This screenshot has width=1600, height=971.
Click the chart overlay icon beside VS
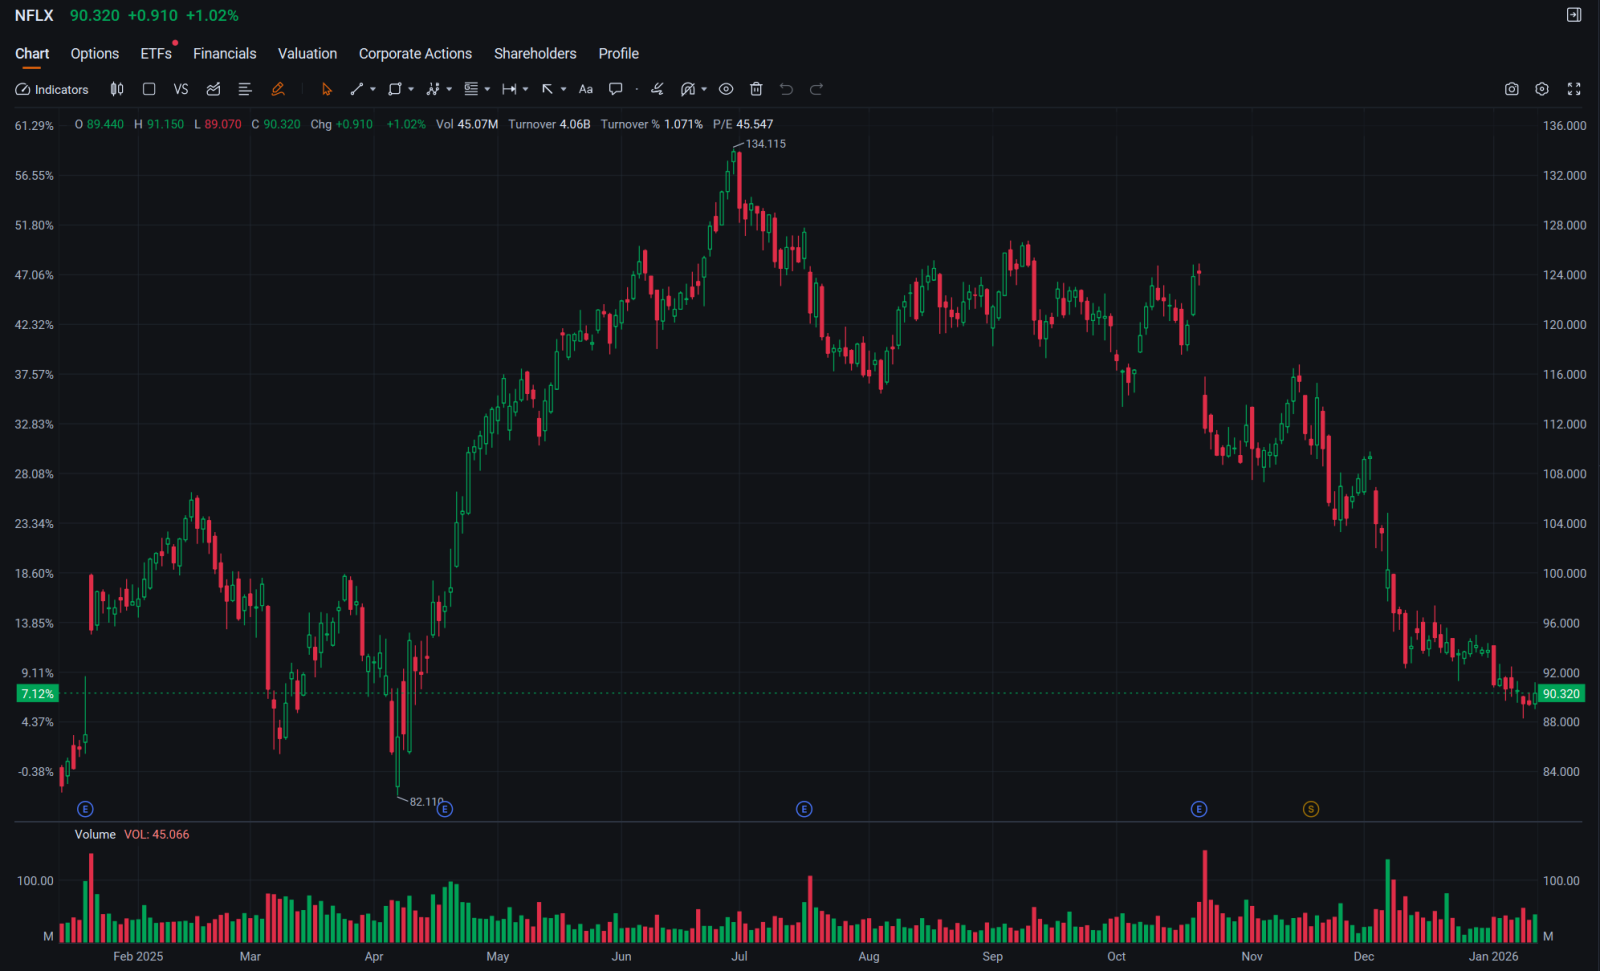[x=213, y=89]
